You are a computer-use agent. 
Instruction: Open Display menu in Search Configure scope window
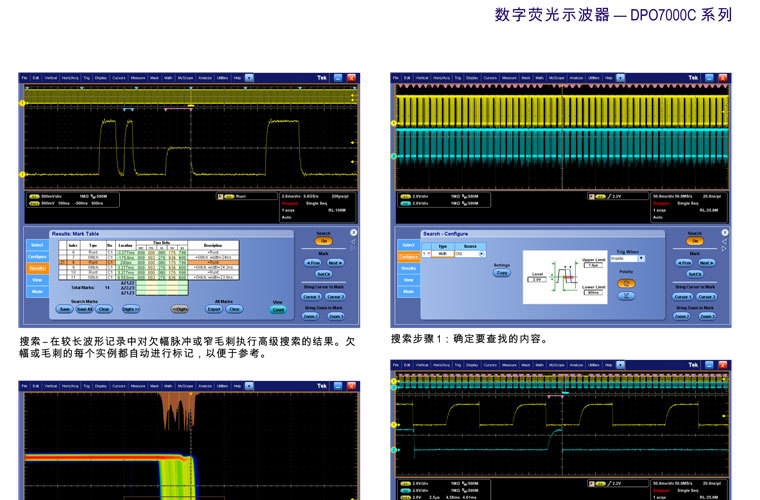point(472,78)
